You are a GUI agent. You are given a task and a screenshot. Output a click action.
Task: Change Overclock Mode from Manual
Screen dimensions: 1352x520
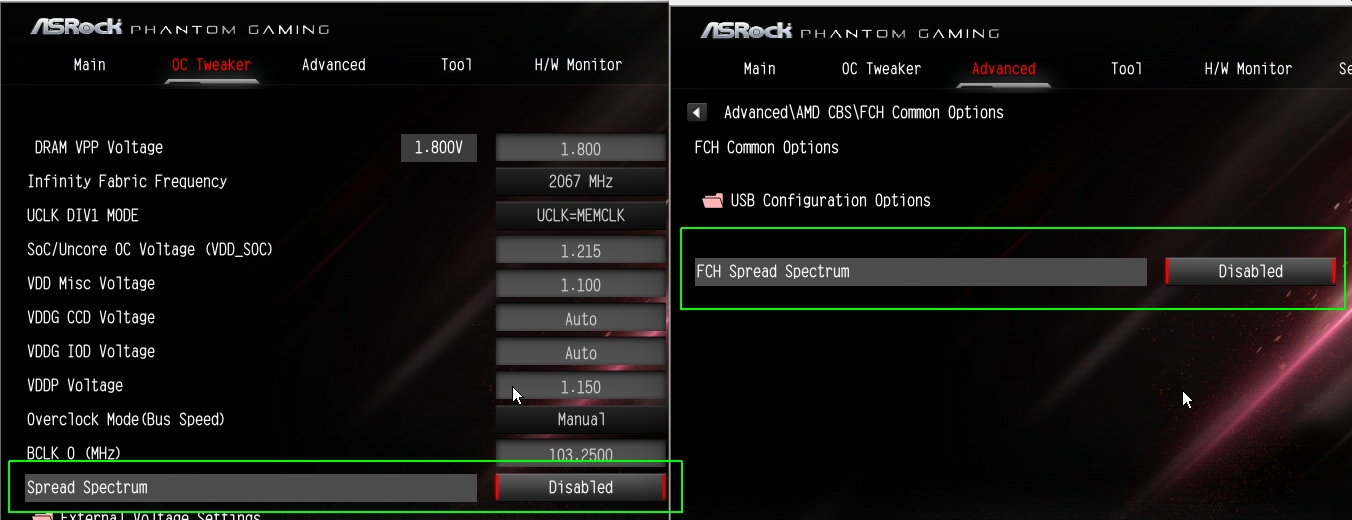pyautogui.click(x=580, y=420)
